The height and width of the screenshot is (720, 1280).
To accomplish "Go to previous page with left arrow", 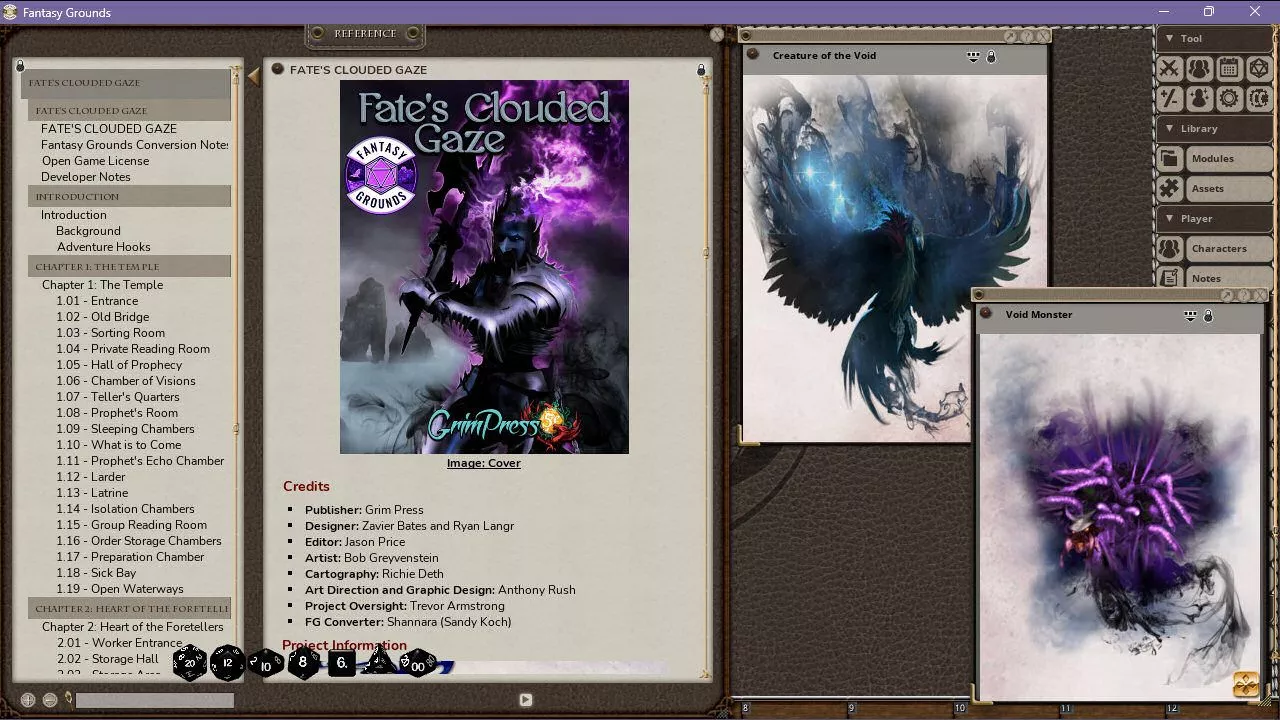I will coord(254,76).
